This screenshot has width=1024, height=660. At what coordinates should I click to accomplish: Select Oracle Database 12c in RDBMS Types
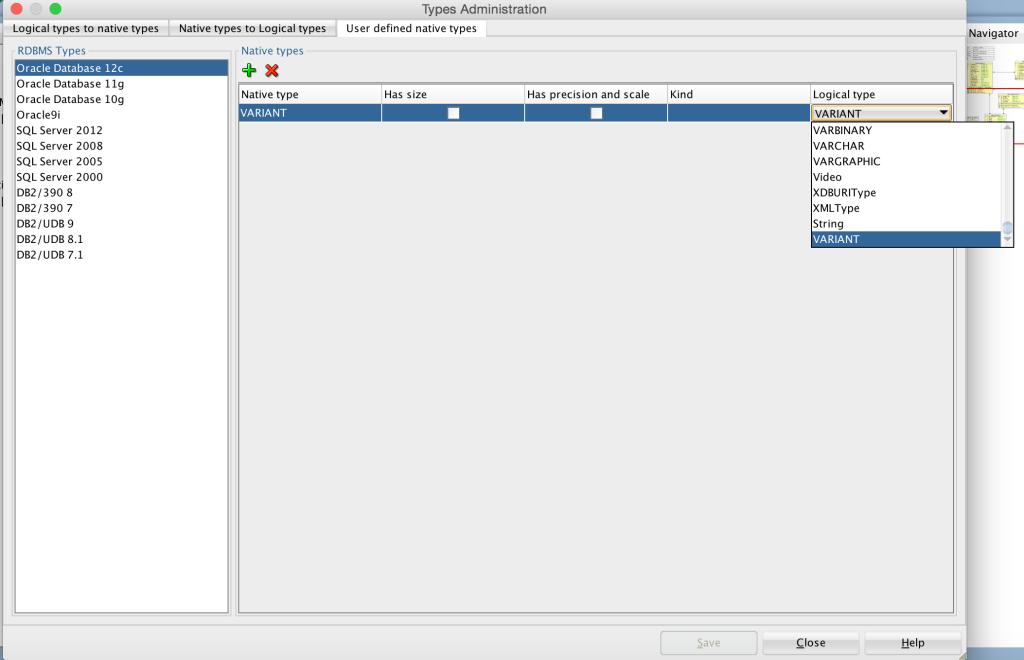[x=121, y=68]
